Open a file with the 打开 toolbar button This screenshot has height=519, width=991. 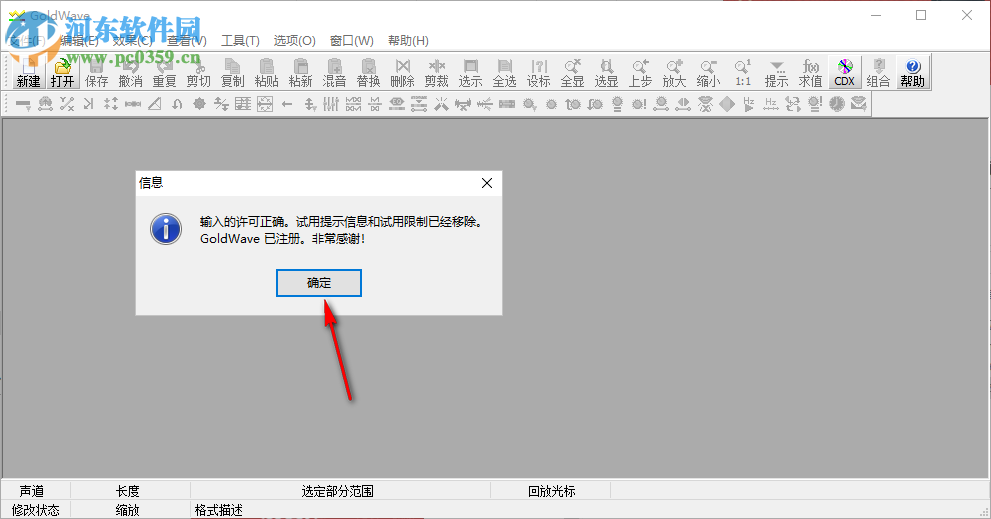63,73
